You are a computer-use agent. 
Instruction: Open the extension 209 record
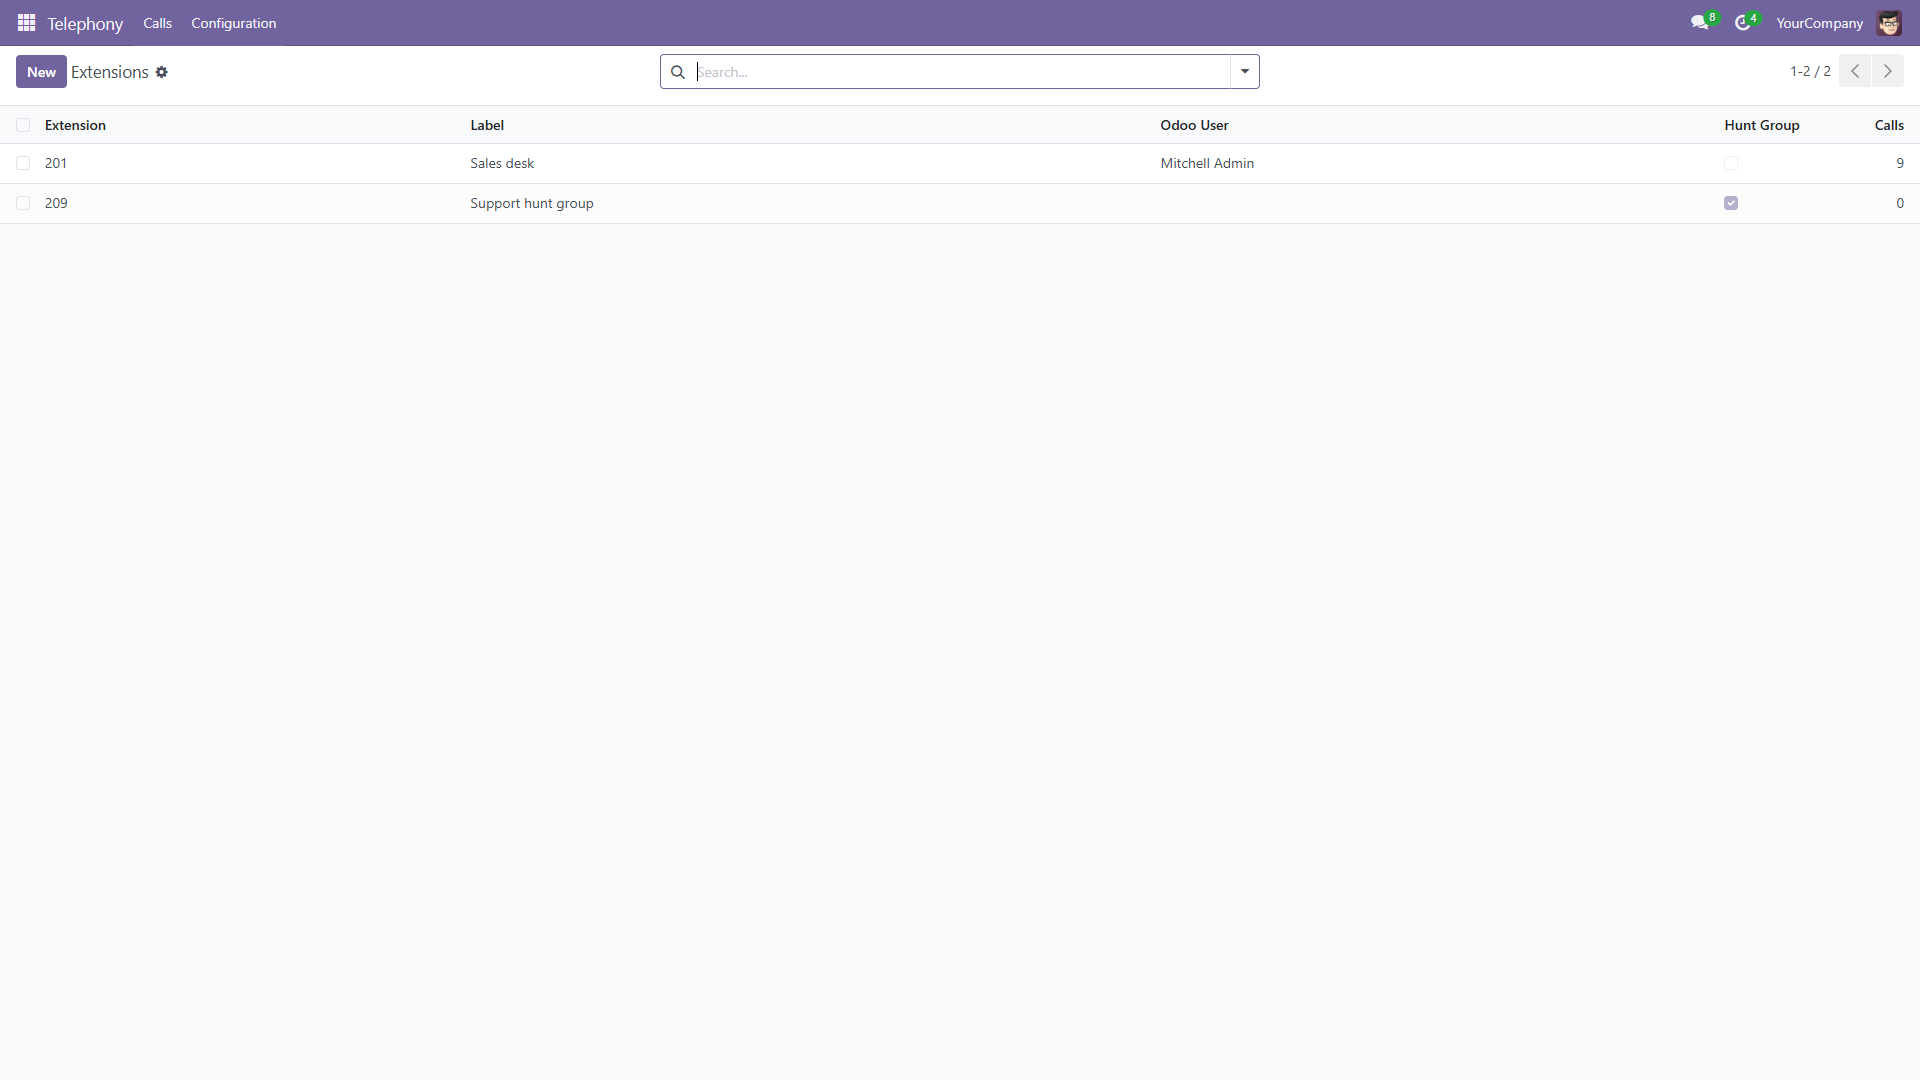56,203
